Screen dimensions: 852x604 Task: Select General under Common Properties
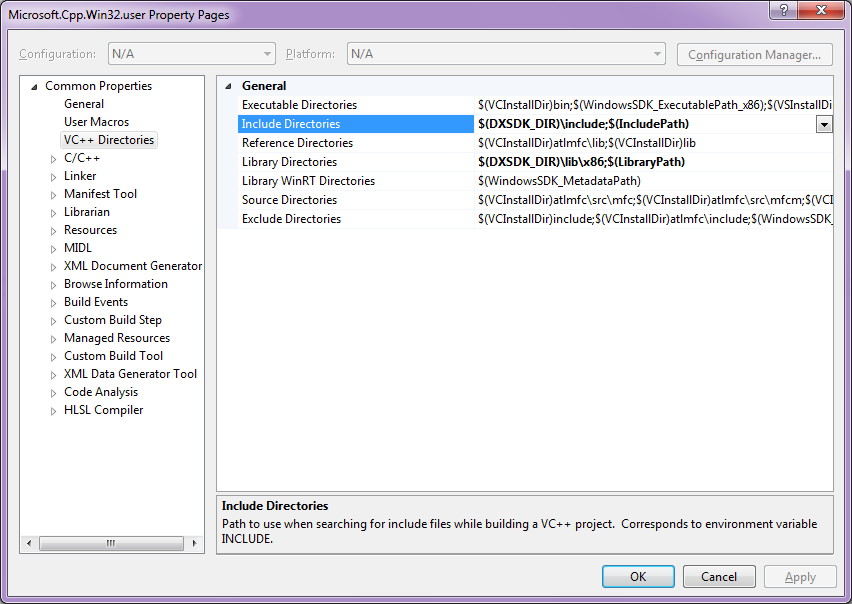84,104
